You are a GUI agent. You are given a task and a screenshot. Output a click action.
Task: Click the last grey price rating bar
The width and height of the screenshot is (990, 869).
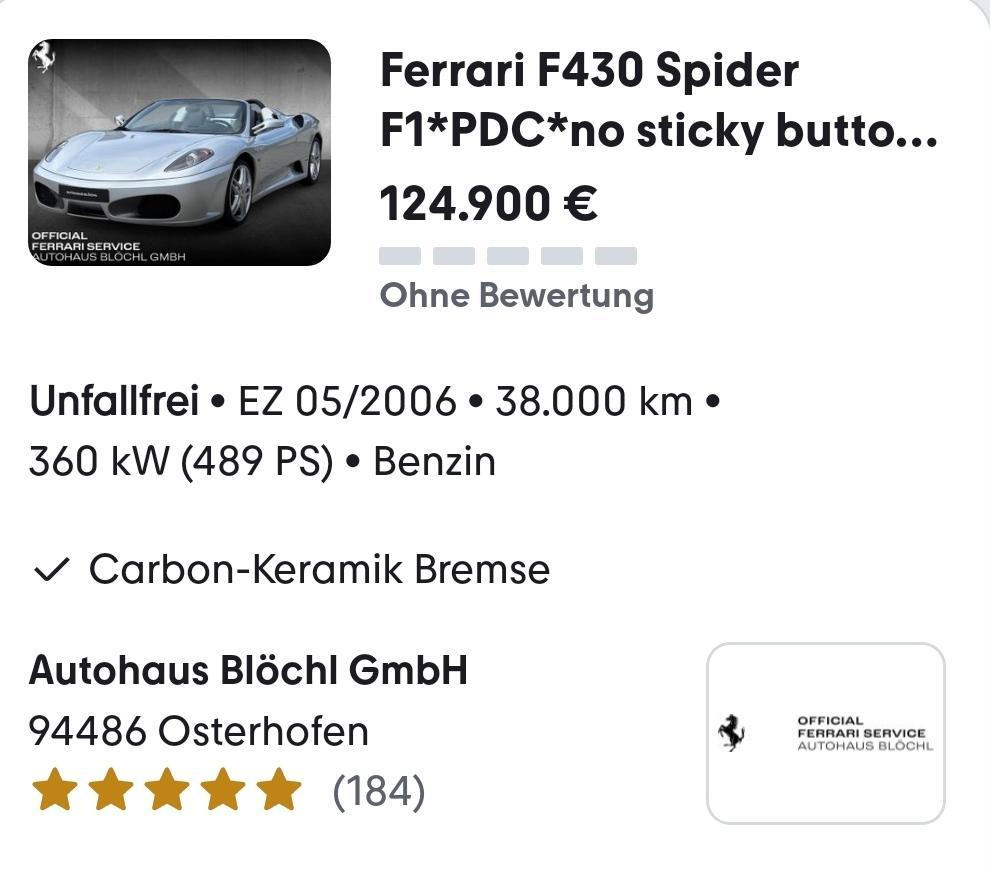pos(616,256)
